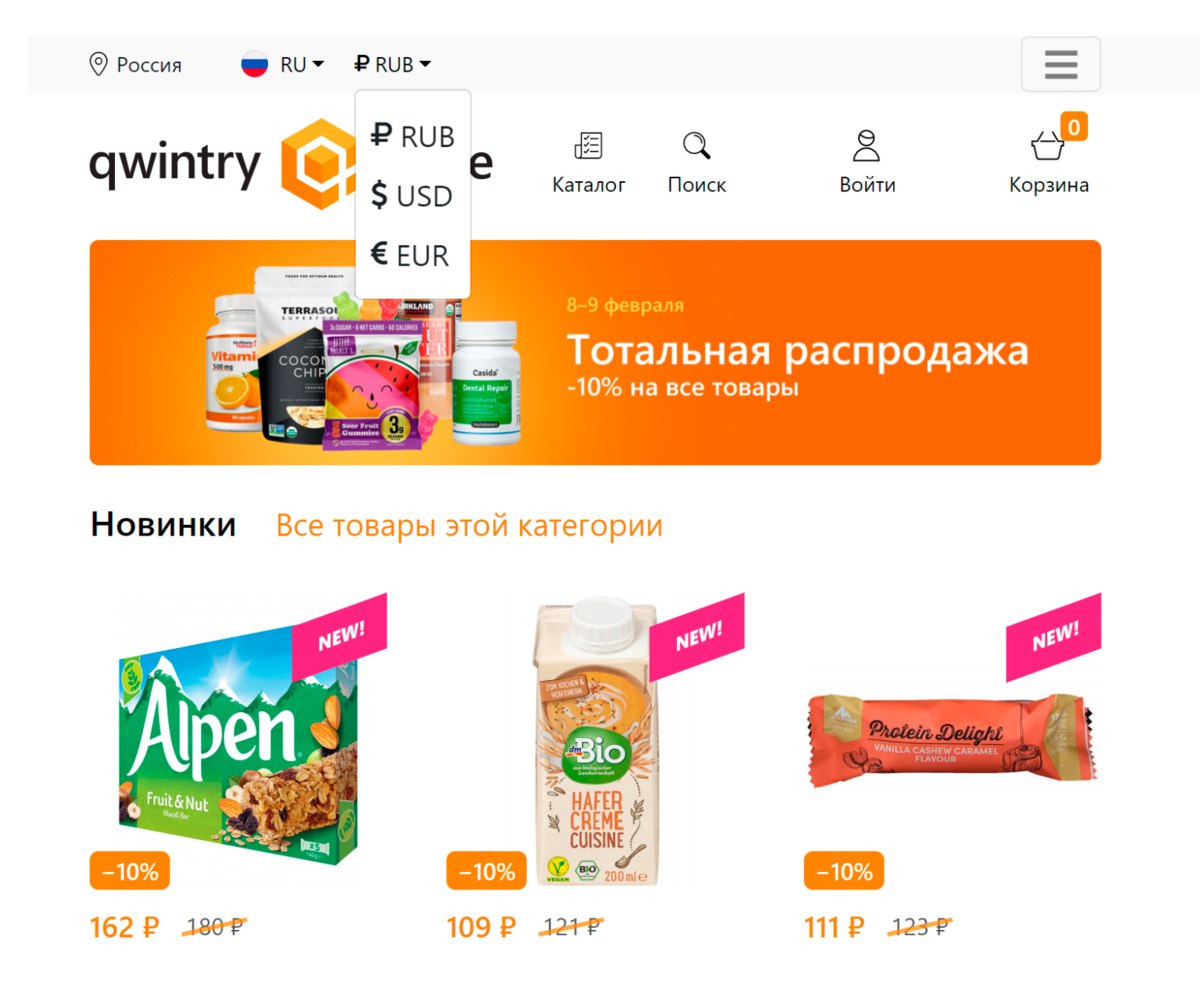The image size is (1200, 981).
Task: Open the Корзина basket icon
Action: tap(1047, 147)
